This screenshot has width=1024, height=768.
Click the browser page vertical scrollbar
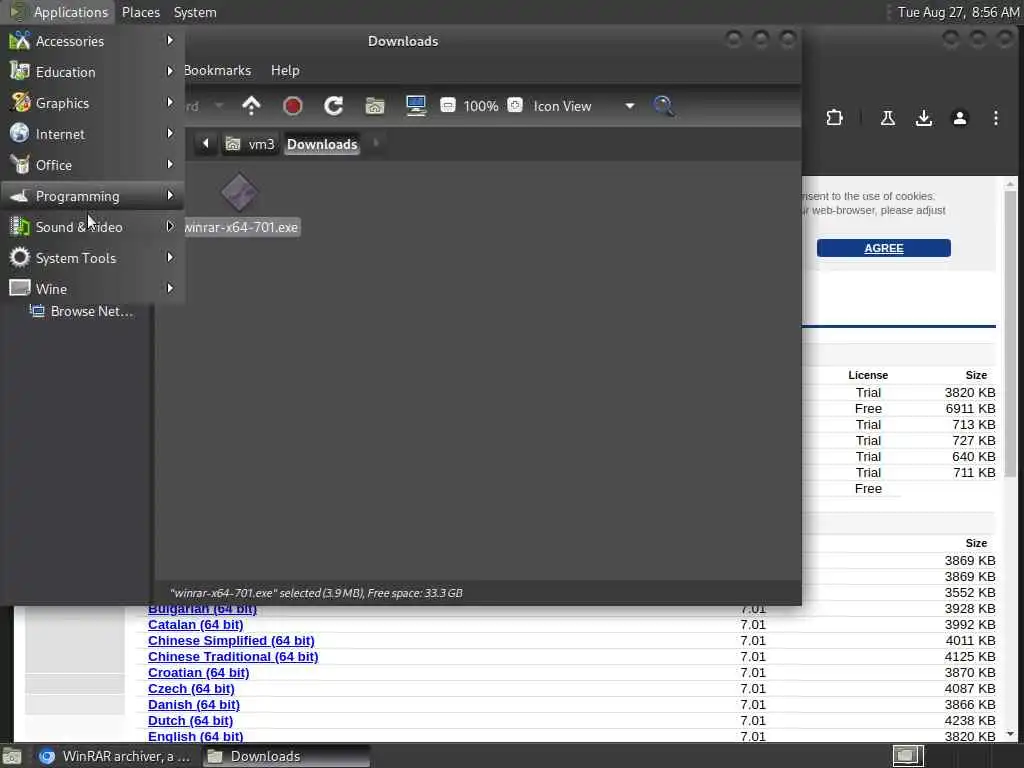1010,333
